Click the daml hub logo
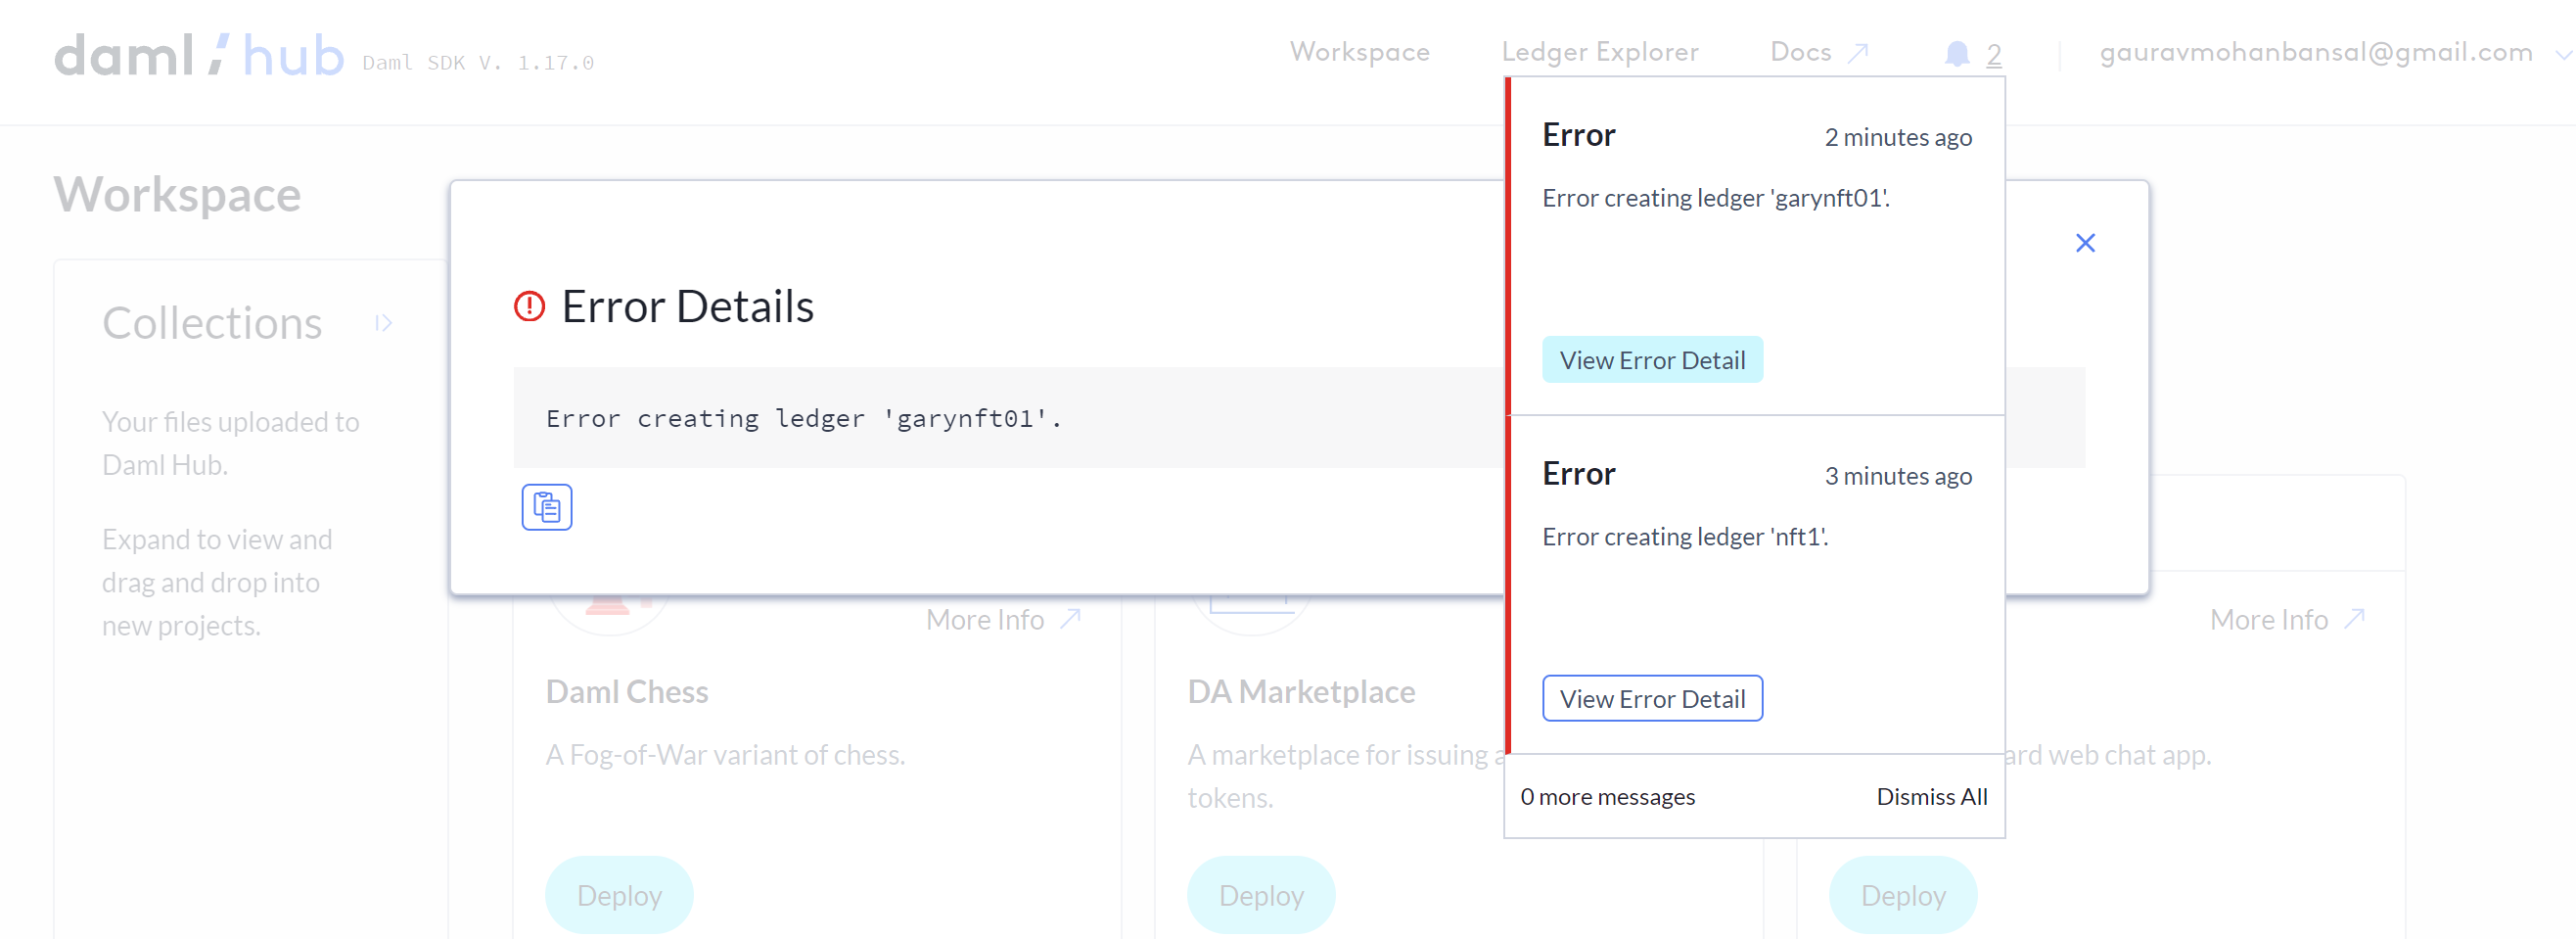2576x939 pixels. [199, 56]
